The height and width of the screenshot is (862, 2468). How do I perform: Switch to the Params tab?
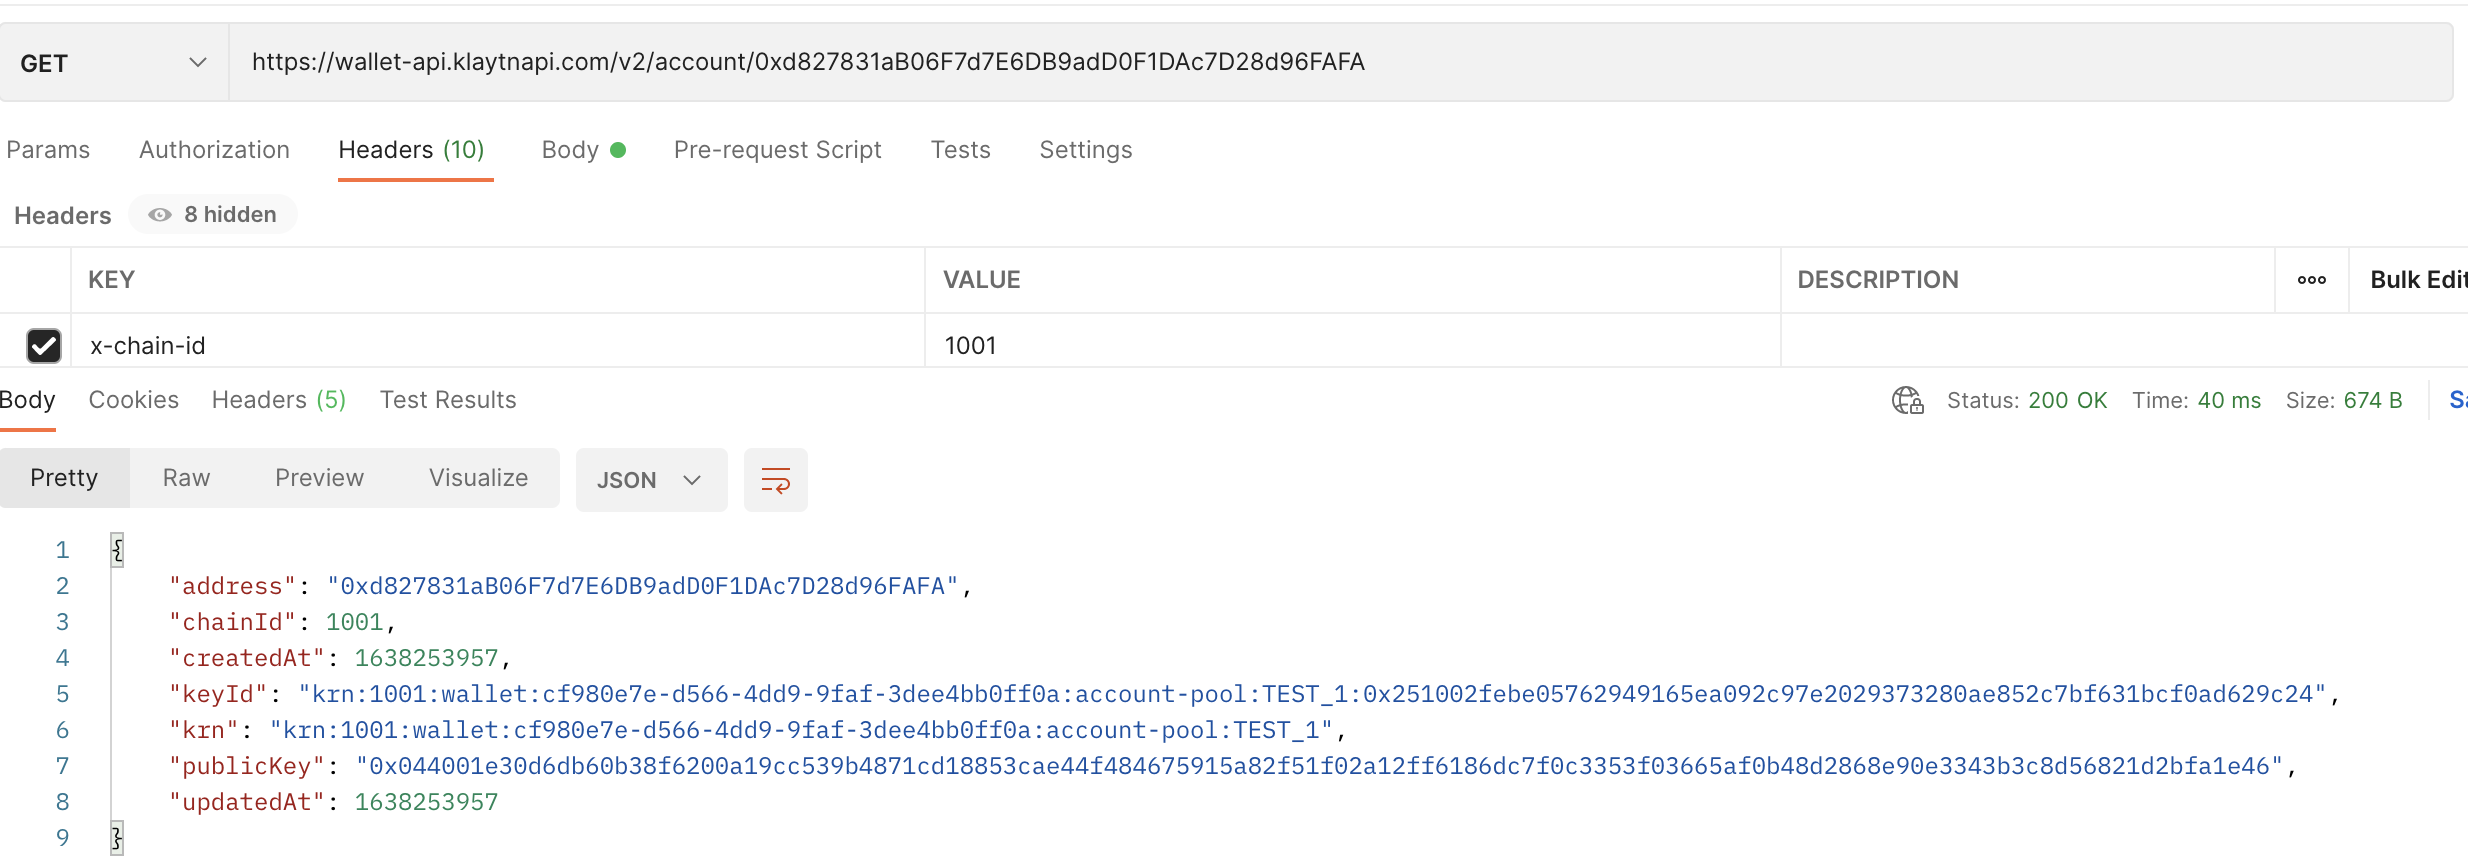click(x=48, y=150)
